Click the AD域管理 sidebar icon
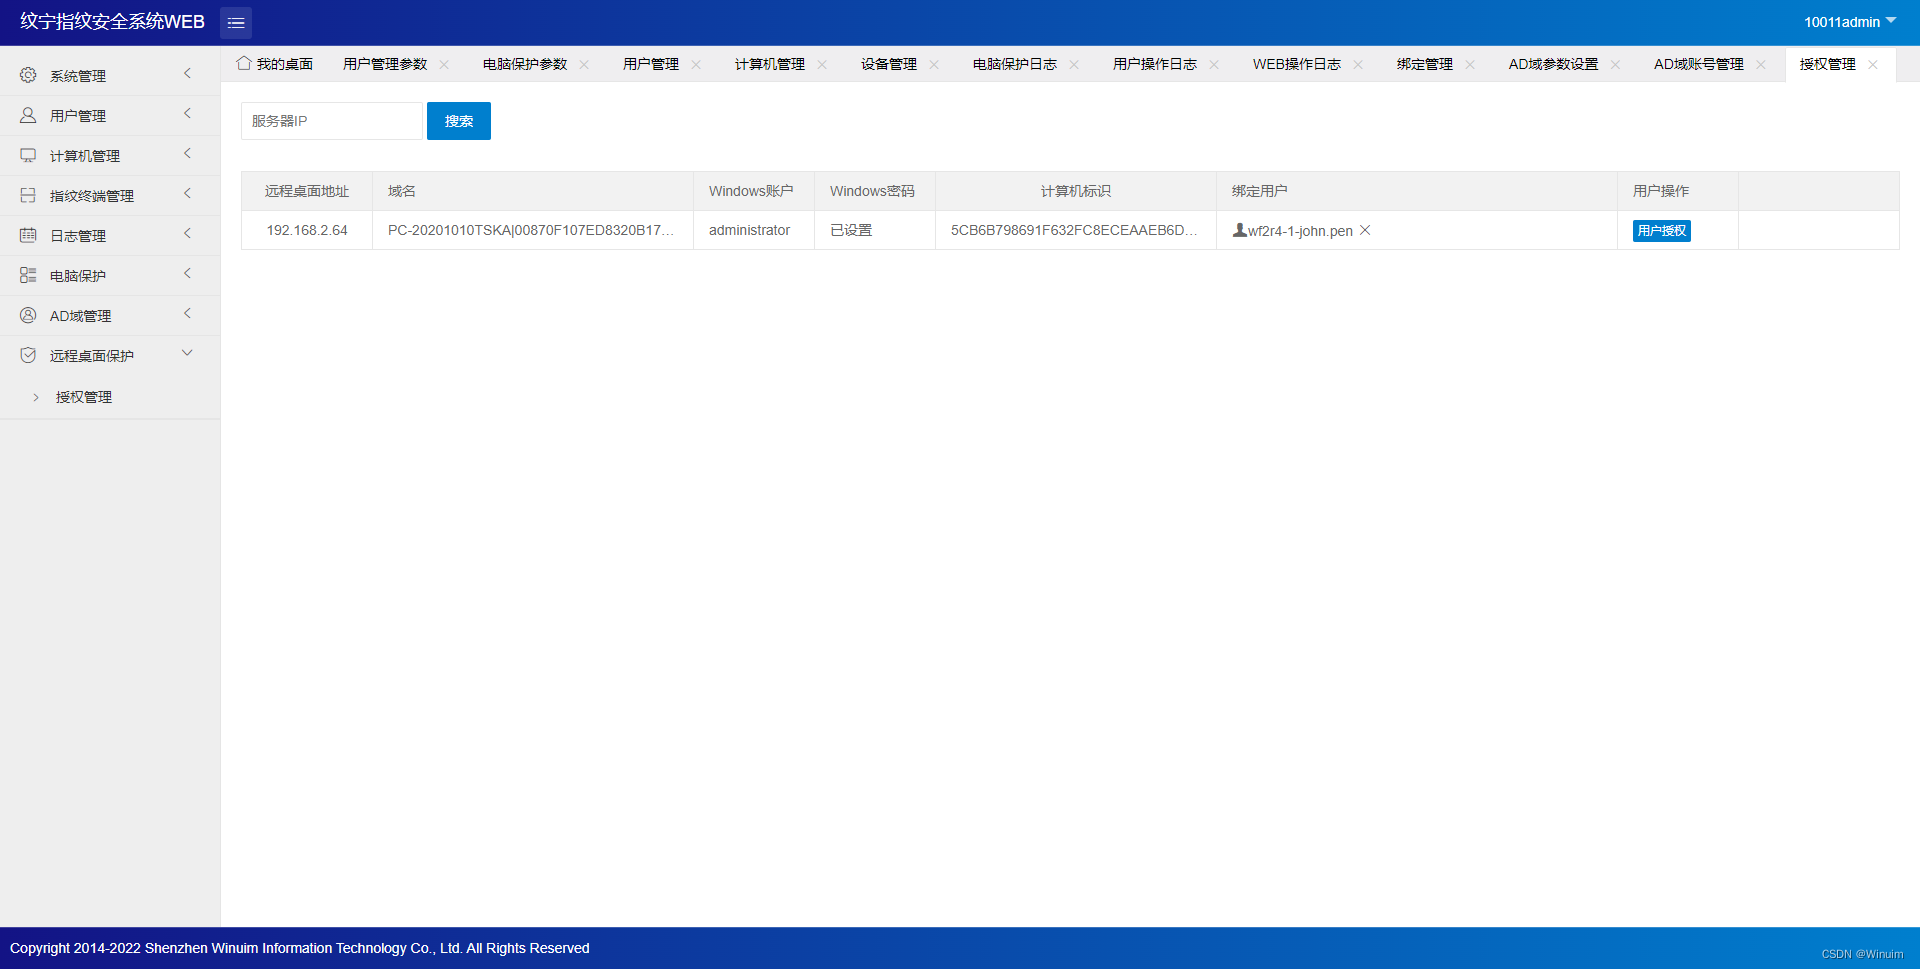Viewport: 1920px width, 969px height. [28, 315]
